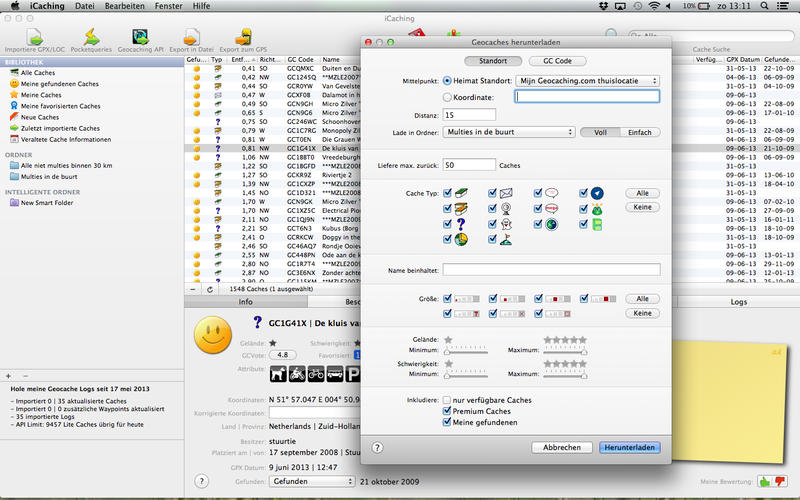800x500 pixels.
Task: Switch to the Standort tab
Action: [x=493, y=61]
